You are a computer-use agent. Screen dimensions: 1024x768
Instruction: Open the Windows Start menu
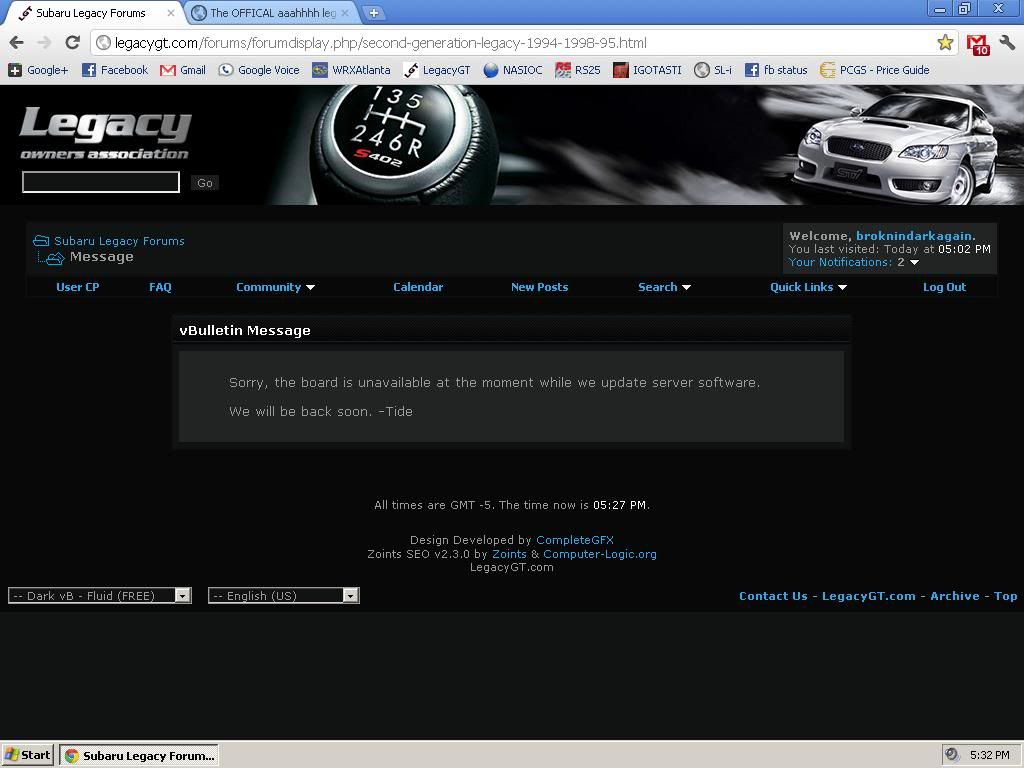(27, 755)
